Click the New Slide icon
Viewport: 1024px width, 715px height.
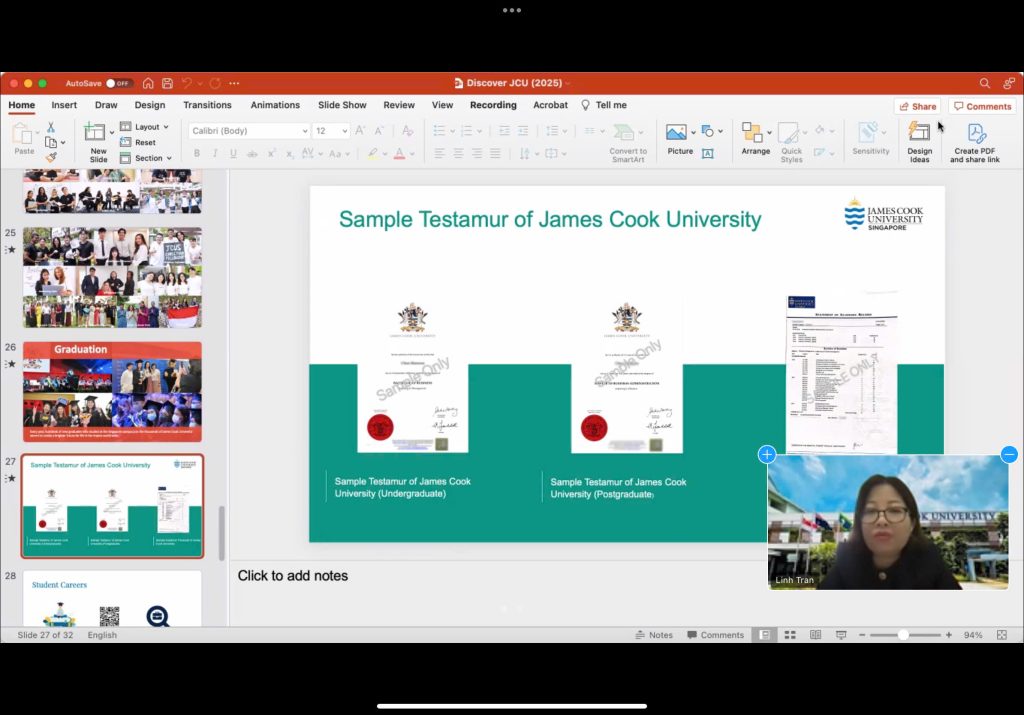[x=95, y=133]
